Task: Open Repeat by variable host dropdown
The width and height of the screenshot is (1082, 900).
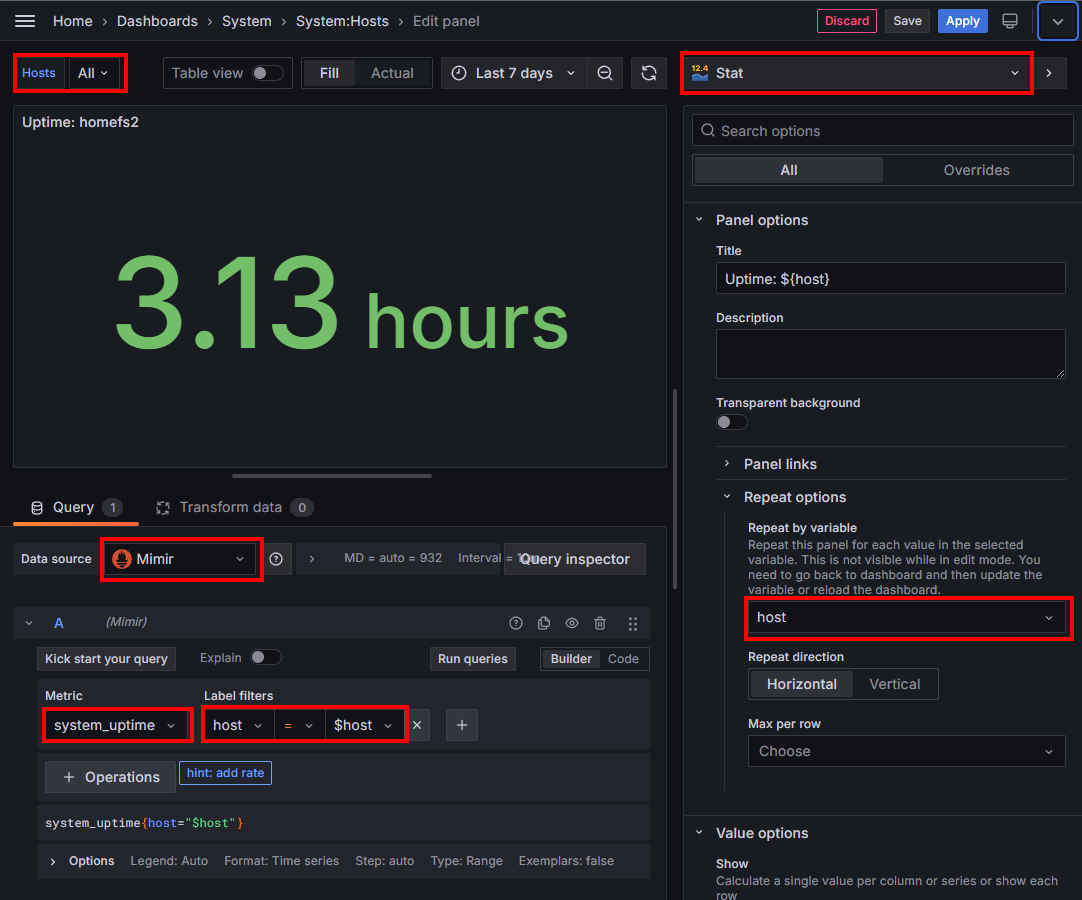Action: tap(907, 618)
